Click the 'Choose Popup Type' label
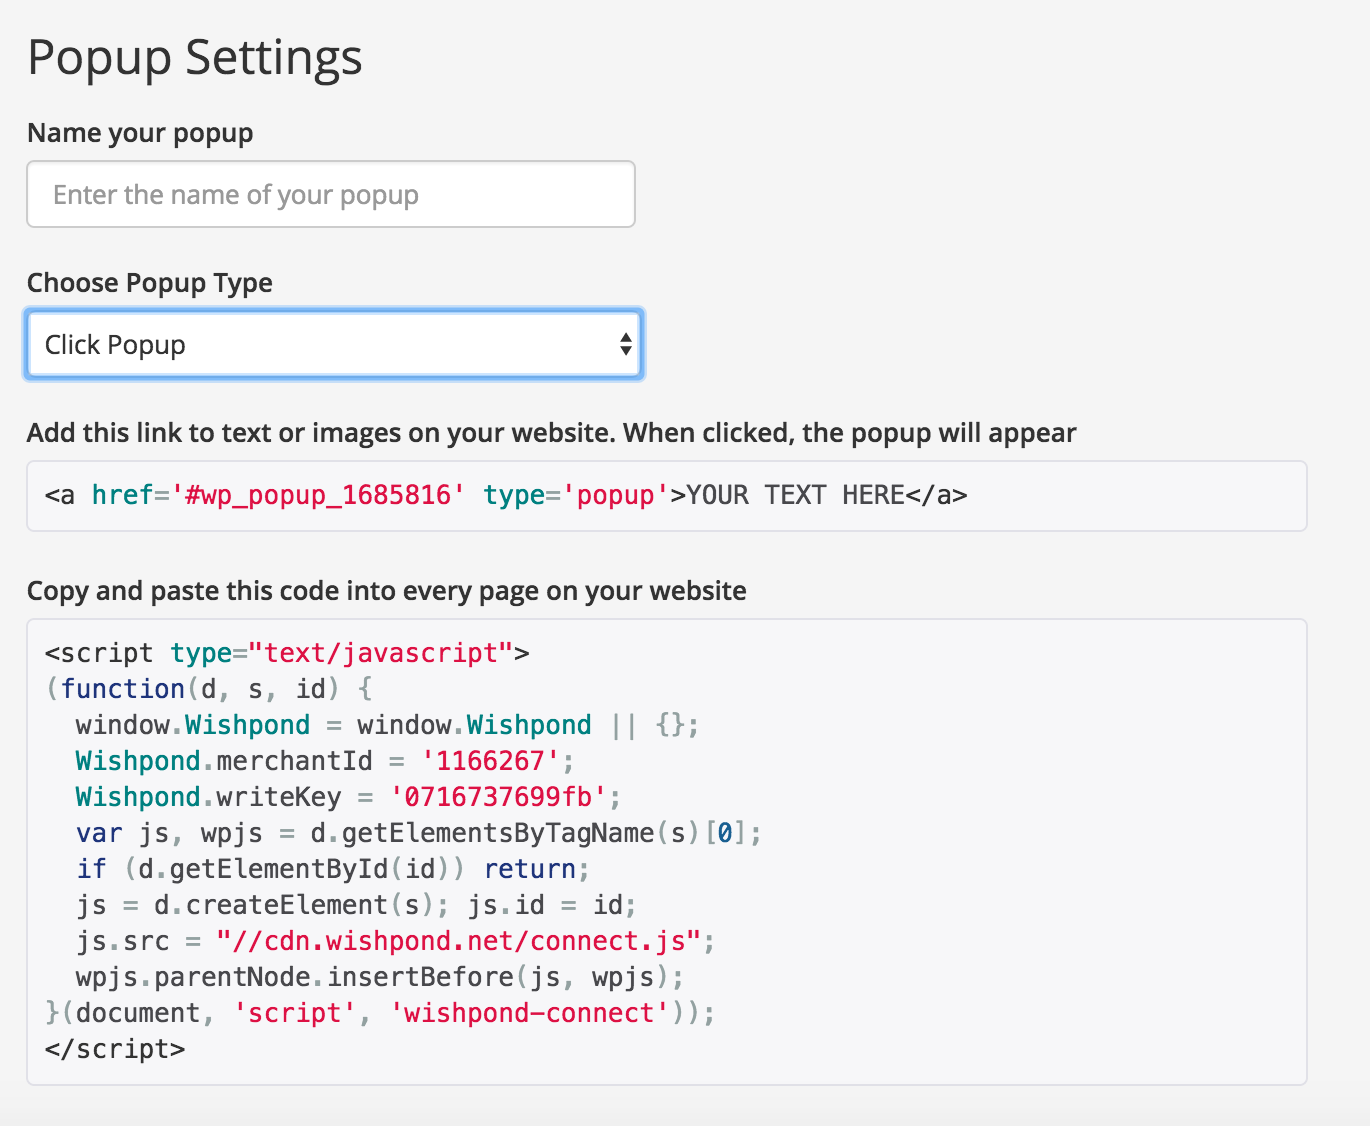Screen dimensions: 1370x1126 tap(150, 283)
